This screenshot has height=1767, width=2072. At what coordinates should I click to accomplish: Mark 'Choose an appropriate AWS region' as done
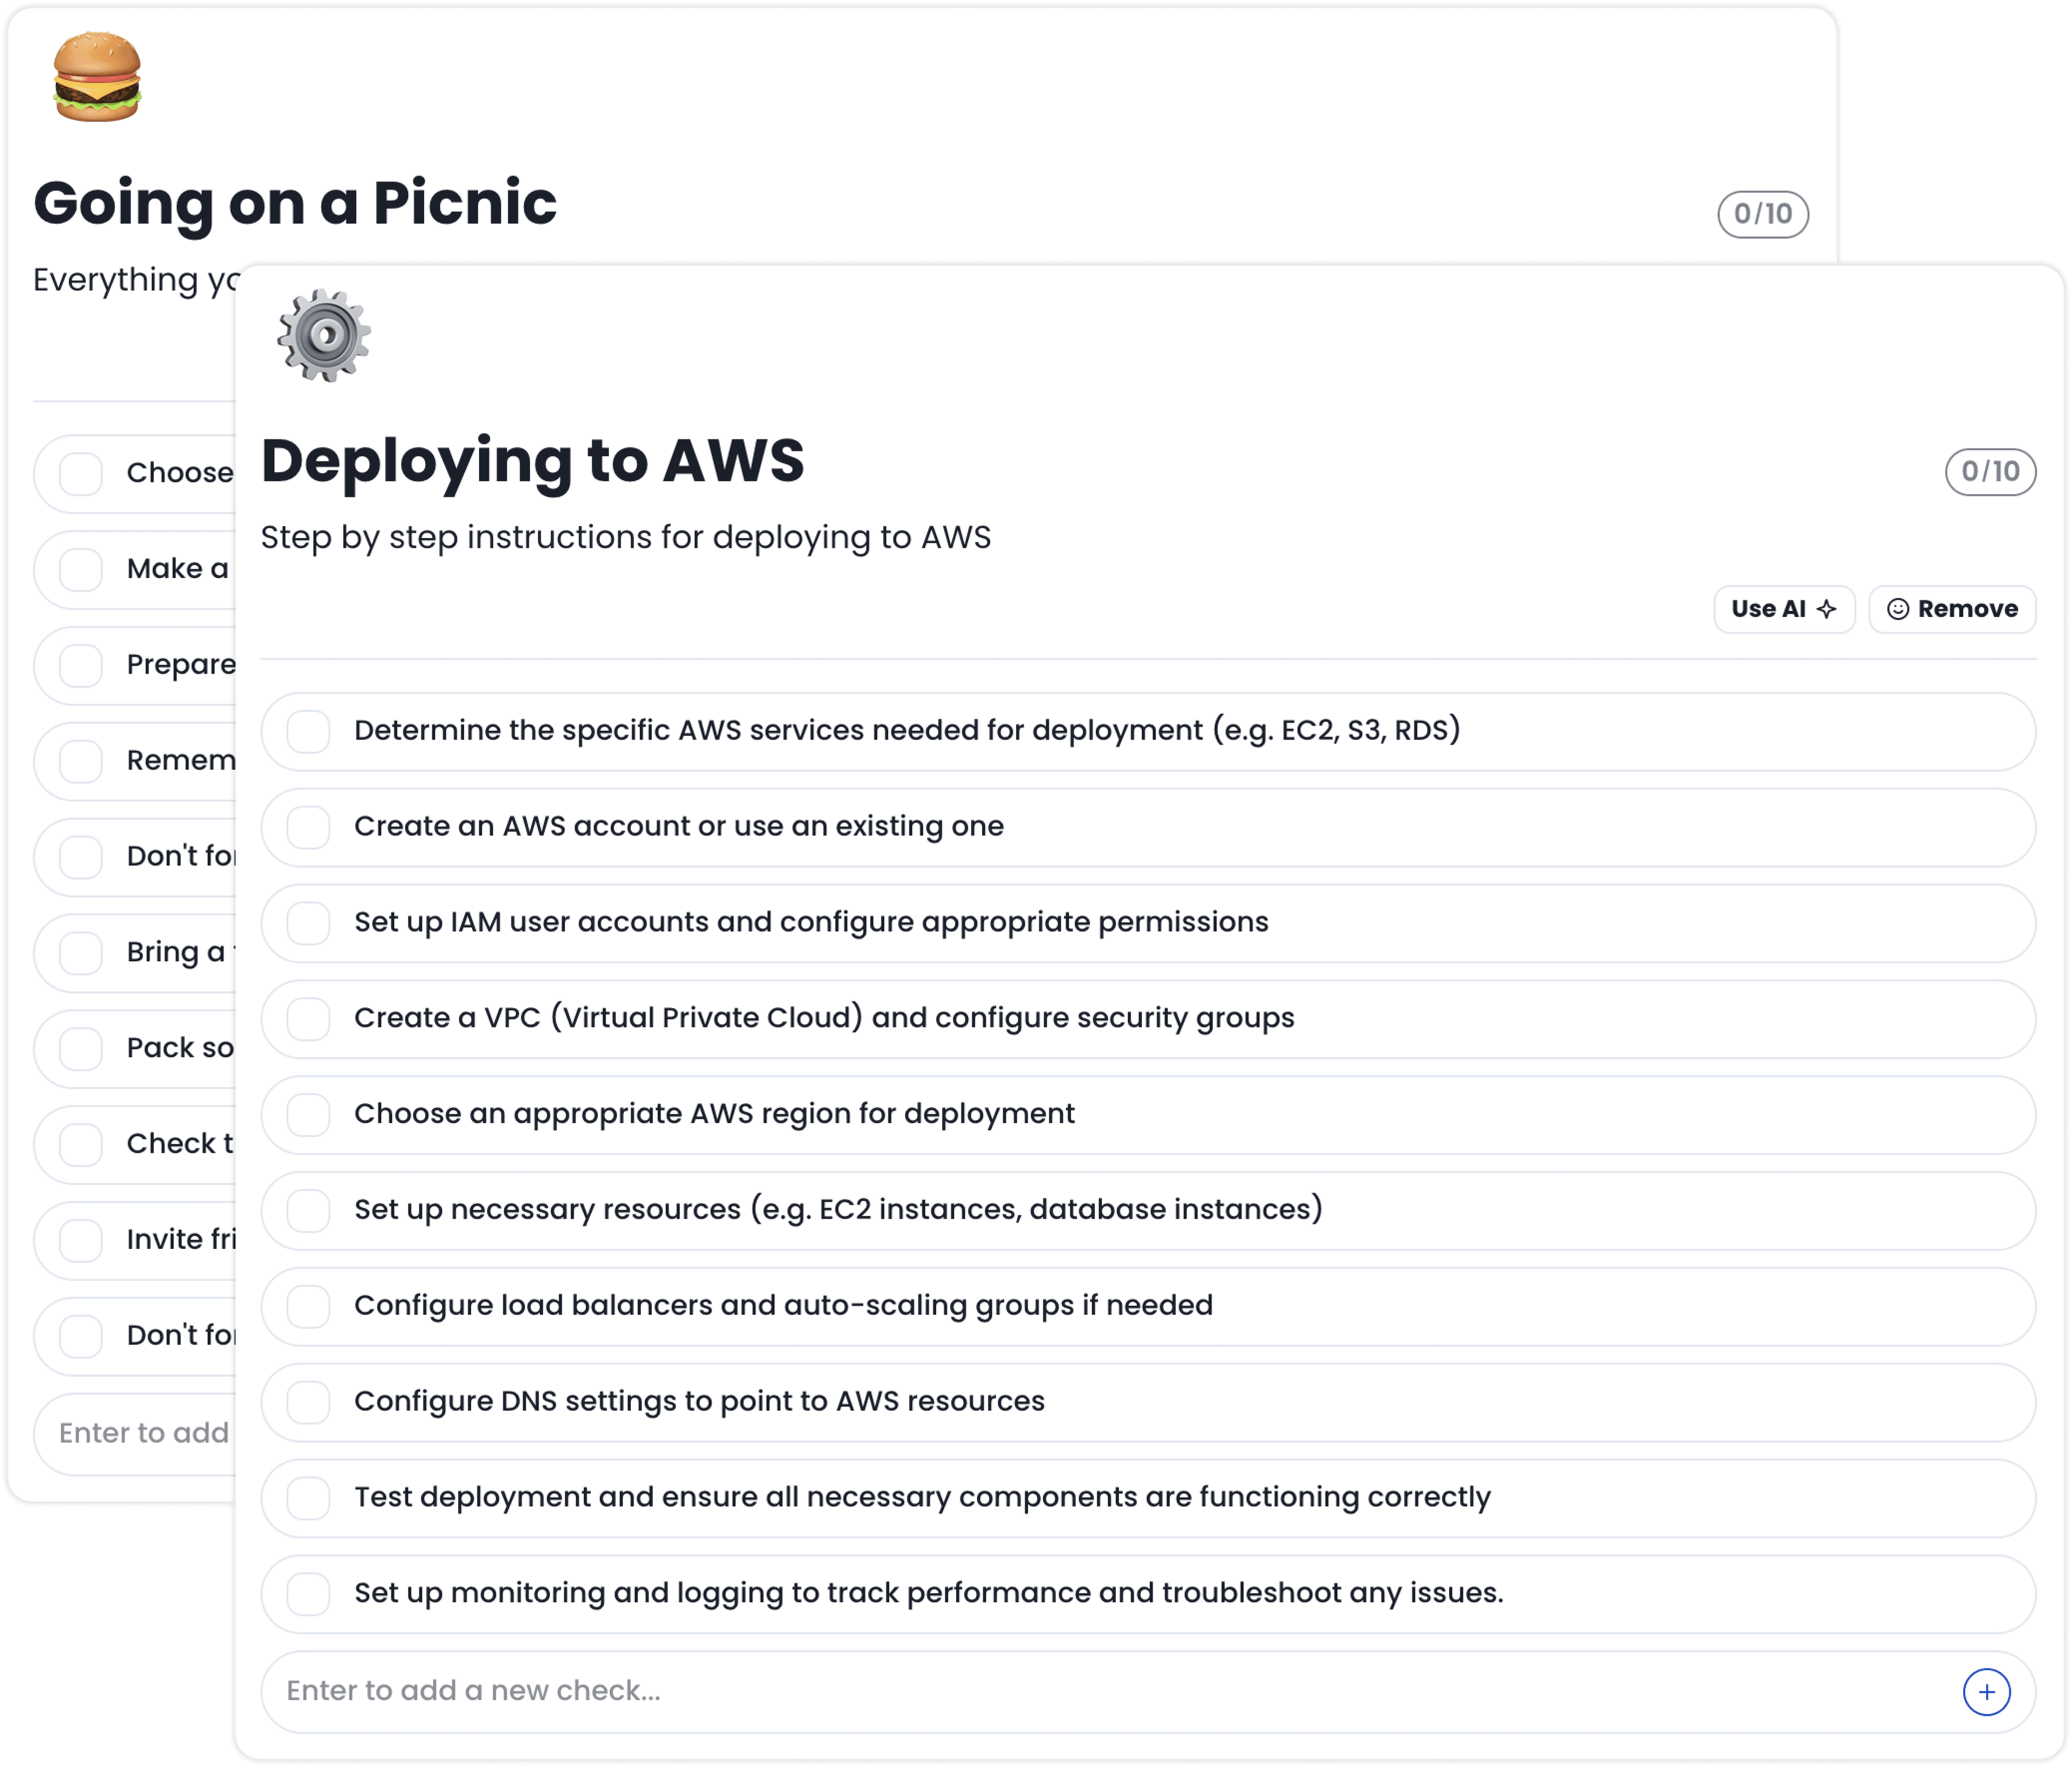point(308,1114)
